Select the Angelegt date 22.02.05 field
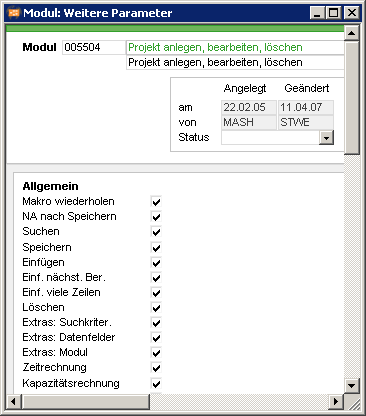 coord(249,107)
